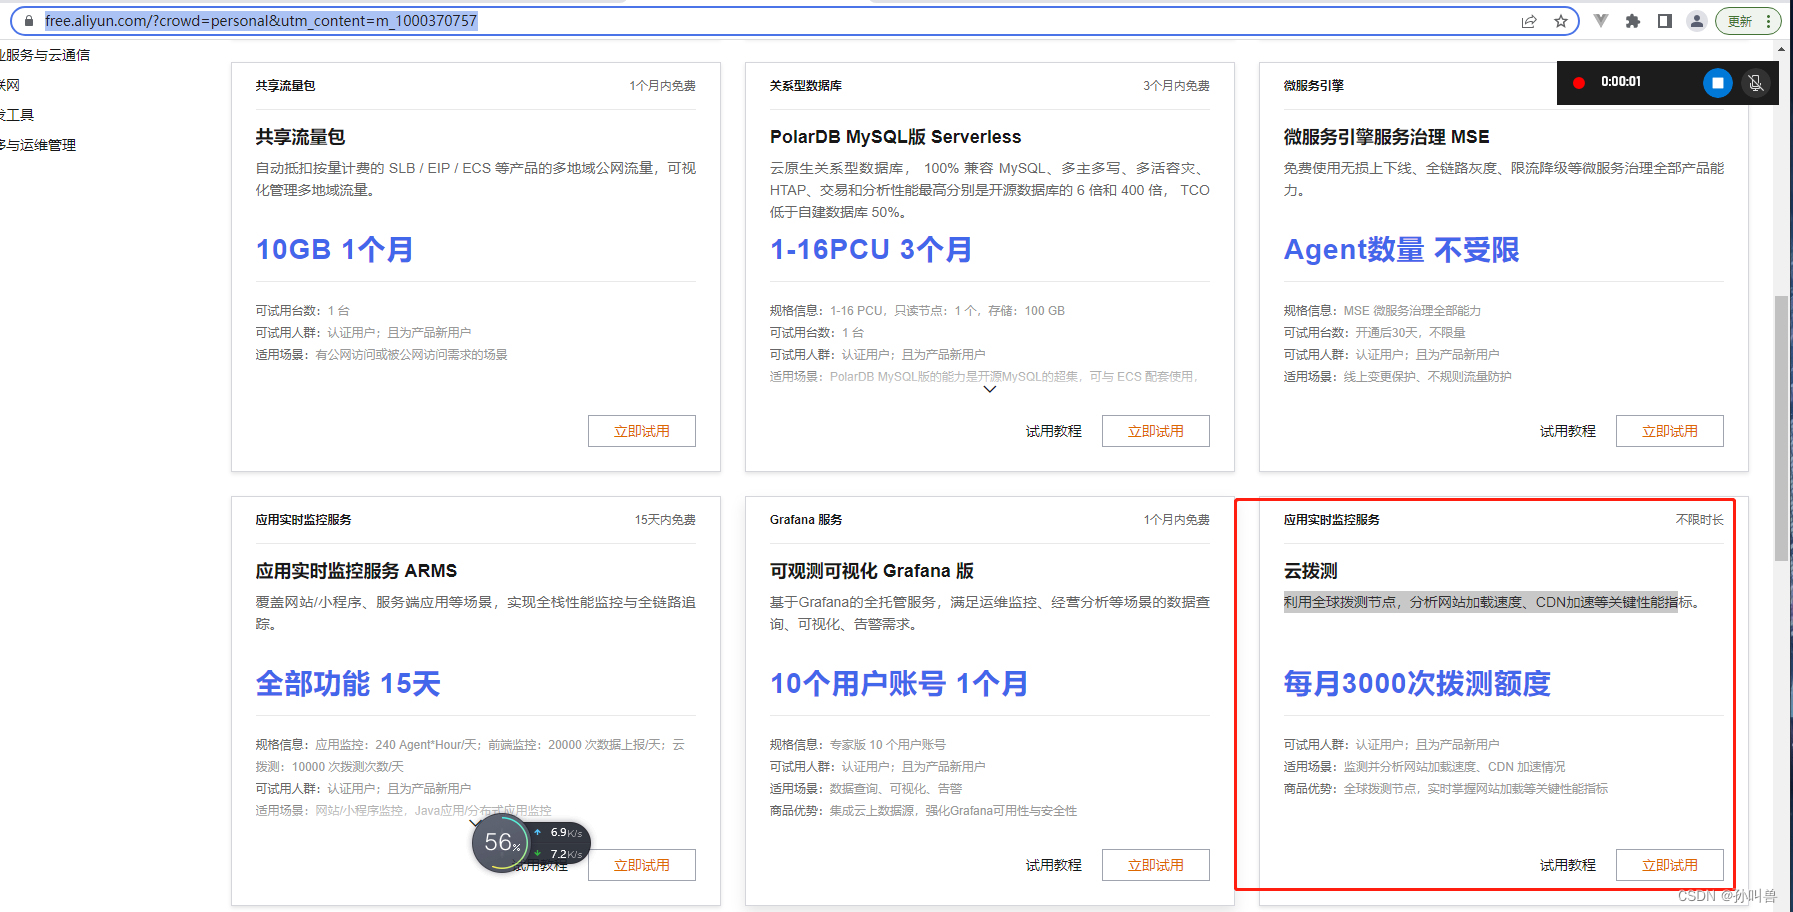Click the 更新 browser update button
The width and height of the screenshot is (1793, 912).
click(x=1740, y=21)
